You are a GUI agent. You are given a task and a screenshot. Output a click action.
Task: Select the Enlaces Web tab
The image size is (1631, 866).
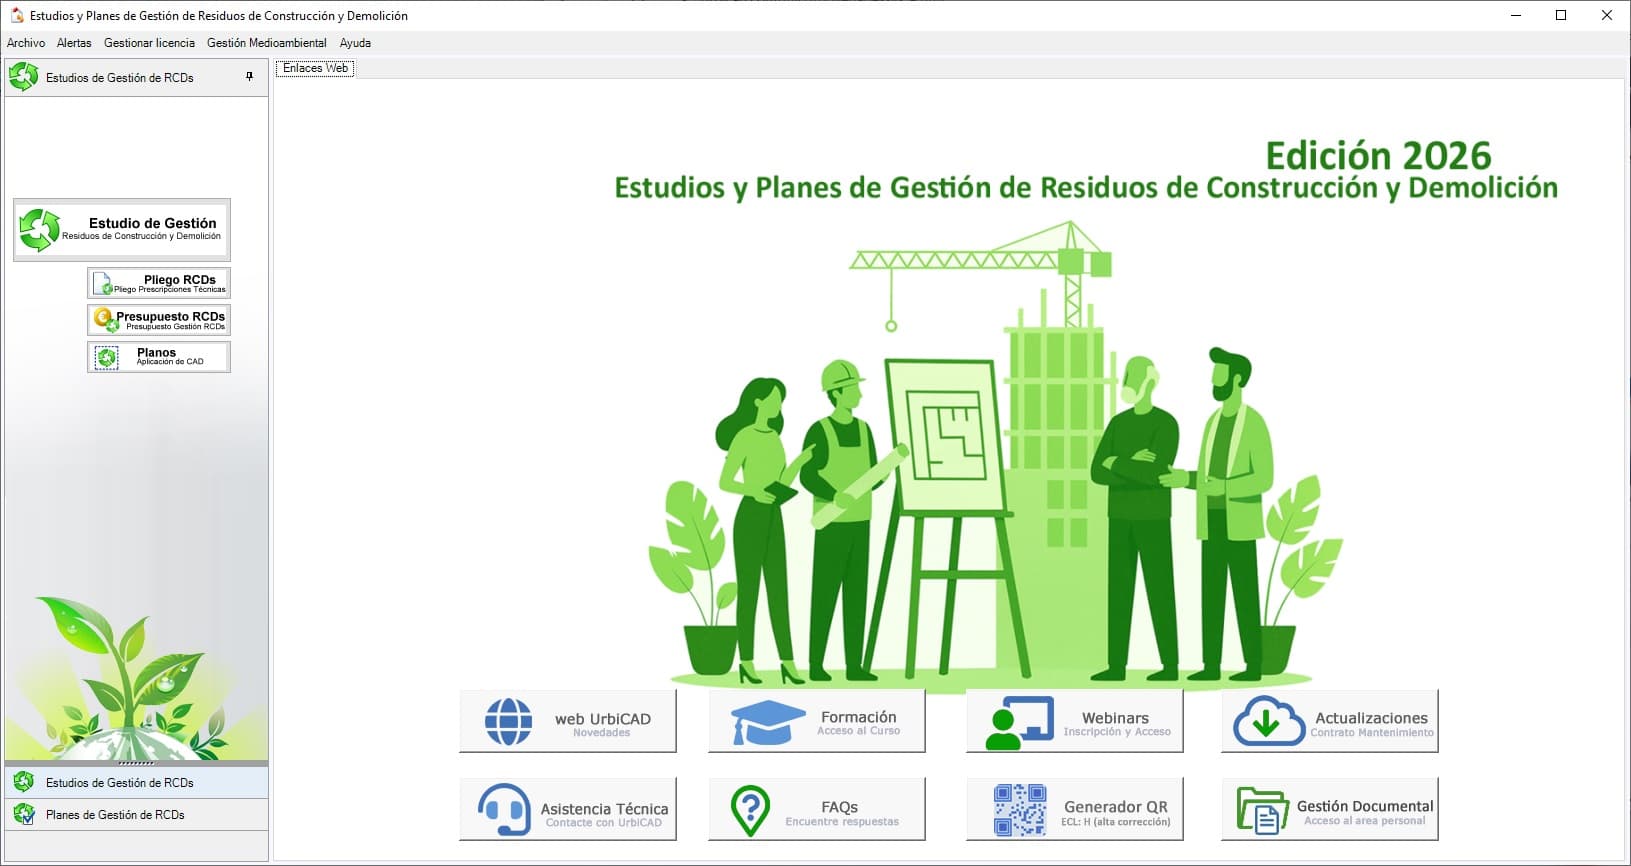[x=315, y=68]
